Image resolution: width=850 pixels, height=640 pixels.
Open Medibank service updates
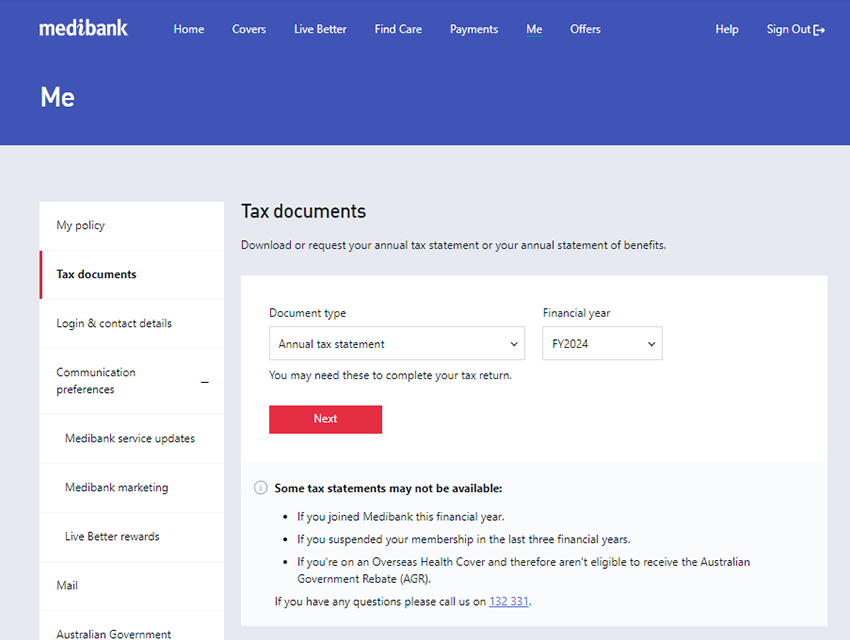[x=132, y=438]
